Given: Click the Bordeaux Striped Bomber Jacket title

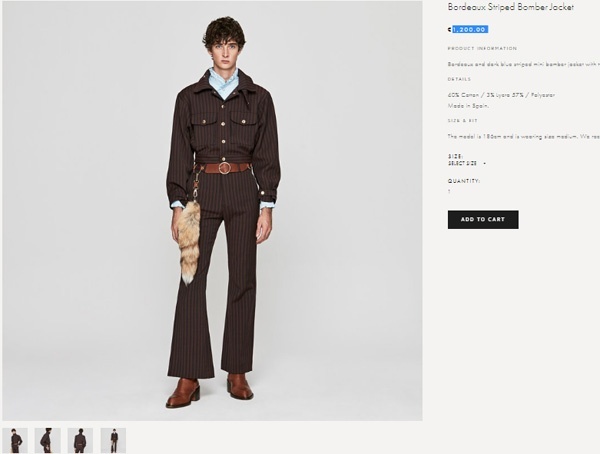Looking at the screenshot, I should point(510,7).
